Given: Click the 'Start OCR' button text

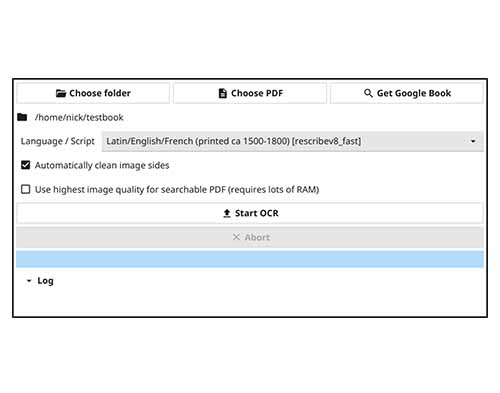Looking at the screenshot, I should coord(256,213).
